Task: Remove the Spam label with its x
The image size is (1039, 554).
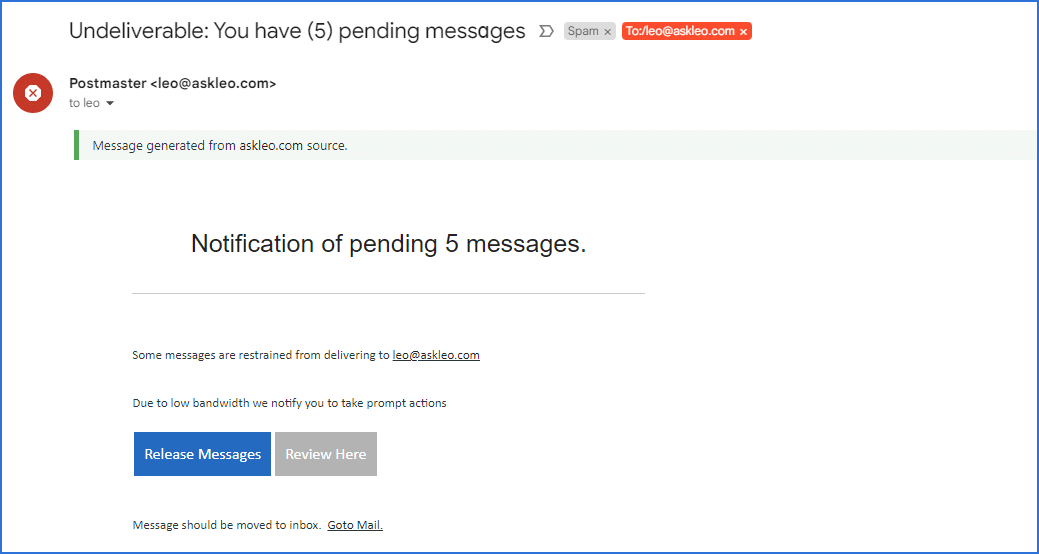Action: point(608,31)
